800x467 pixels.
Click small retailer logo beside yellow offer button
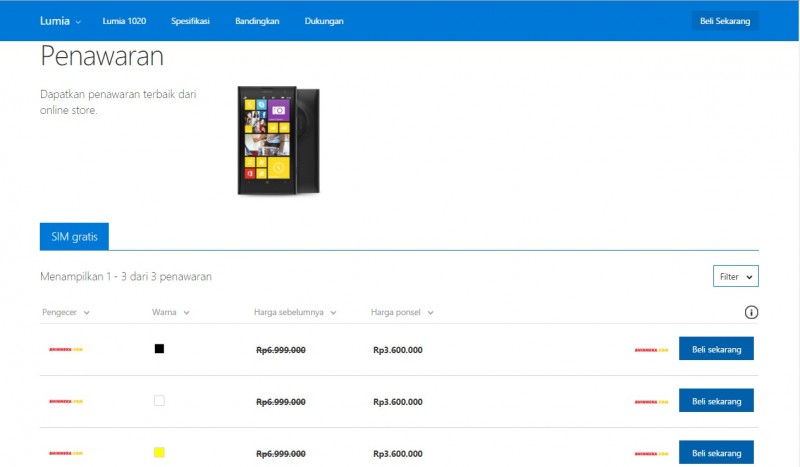652,454
